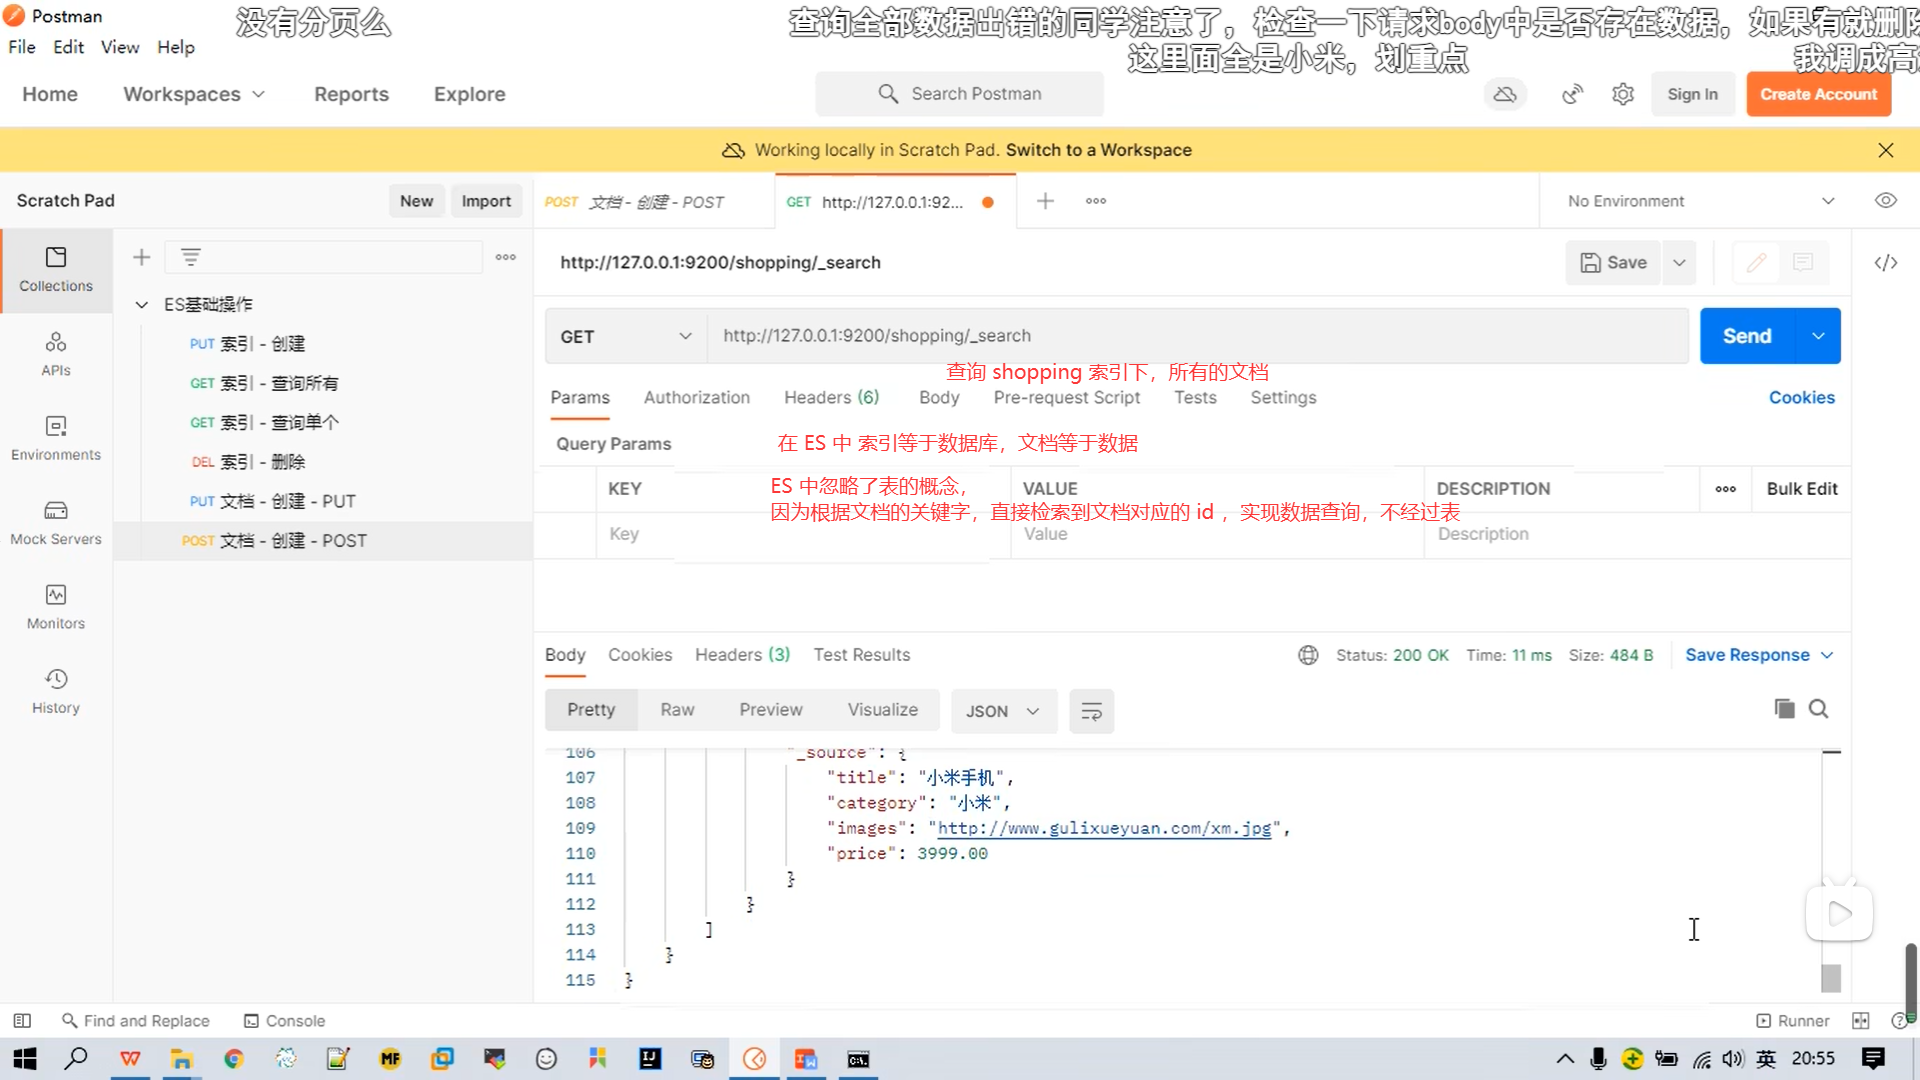This screenshot has height=1080, width=1920.
Task: Open the Collections sidebar panel
Action: coord(56,269)
